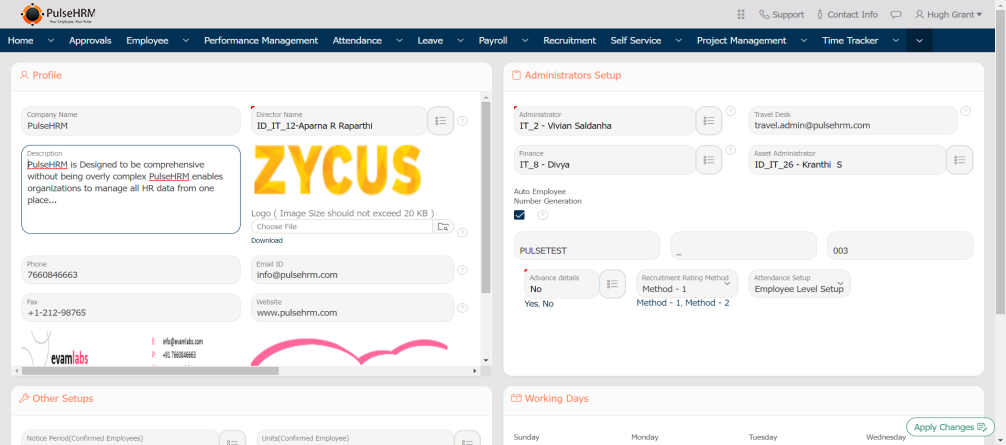Open the apps grid icon in header
The width and height of the screenshot is (1006, 445).
[x=741, y=14]
